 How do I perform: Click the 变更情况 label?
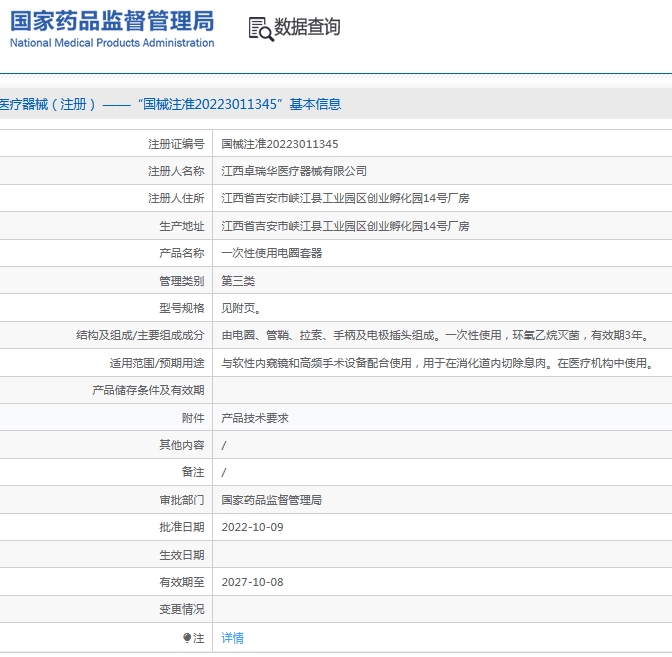tap(182, 609)
